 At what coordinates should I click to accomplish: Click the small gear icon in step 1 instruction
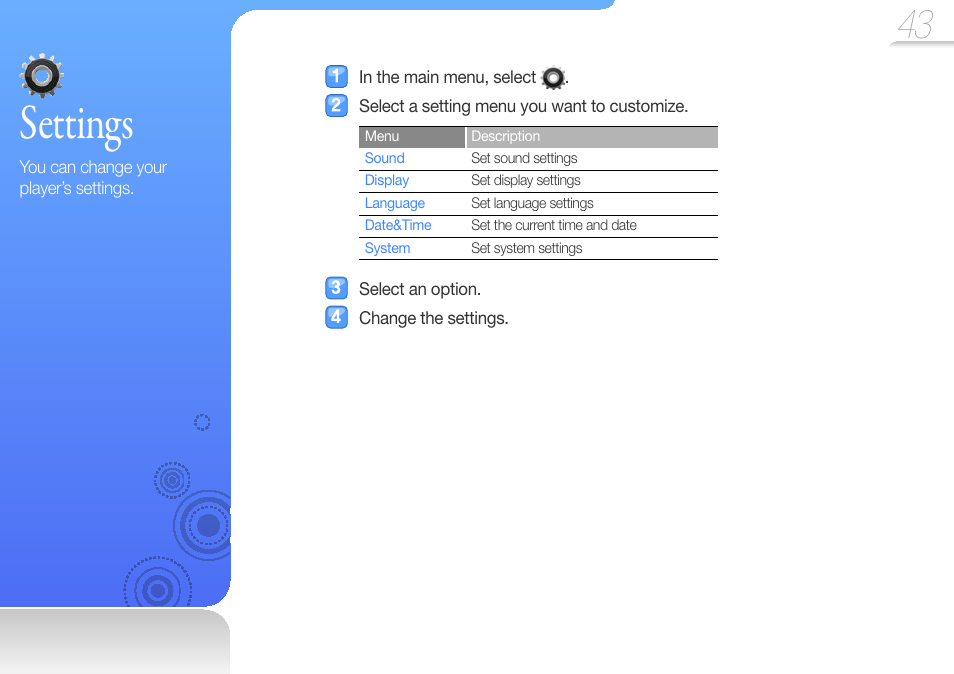tap(553, 78)
